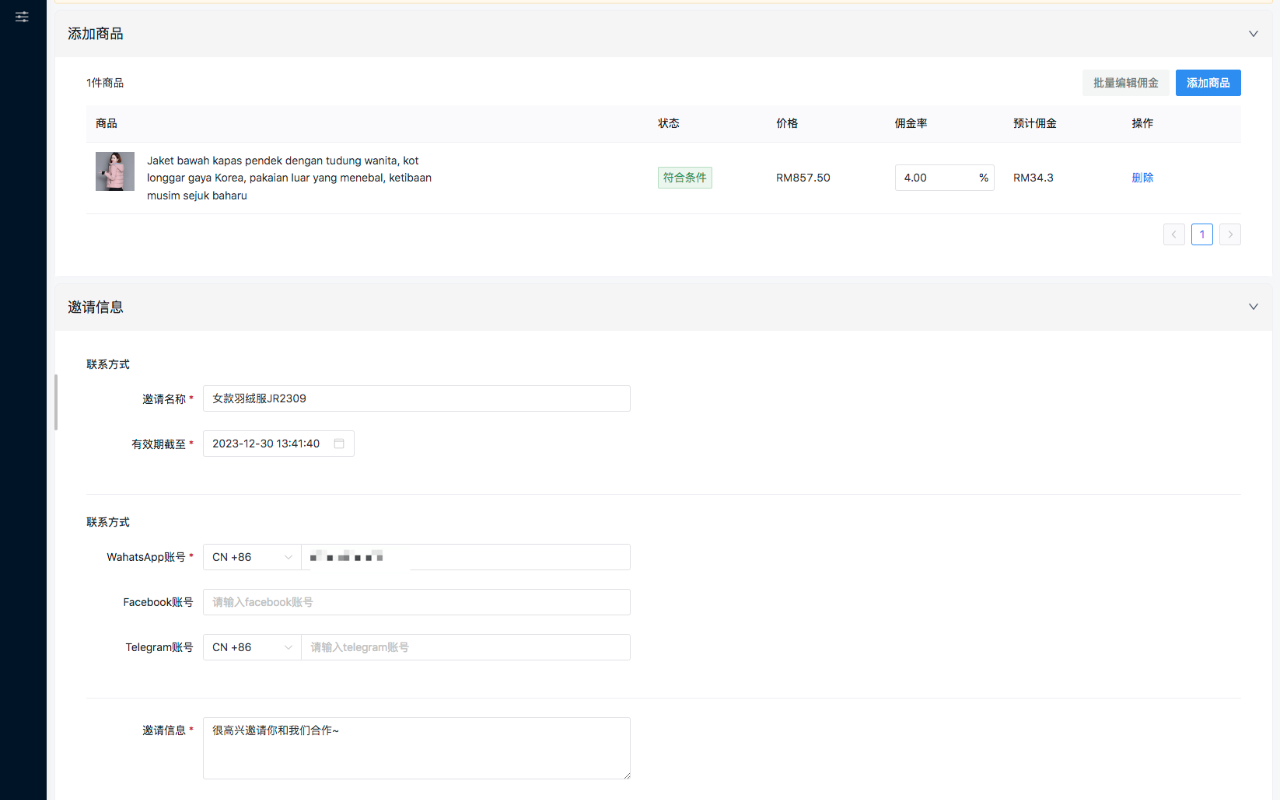1280x800 pixels.
Task: Click the 佣金率 column header
Action: point(911,124)
